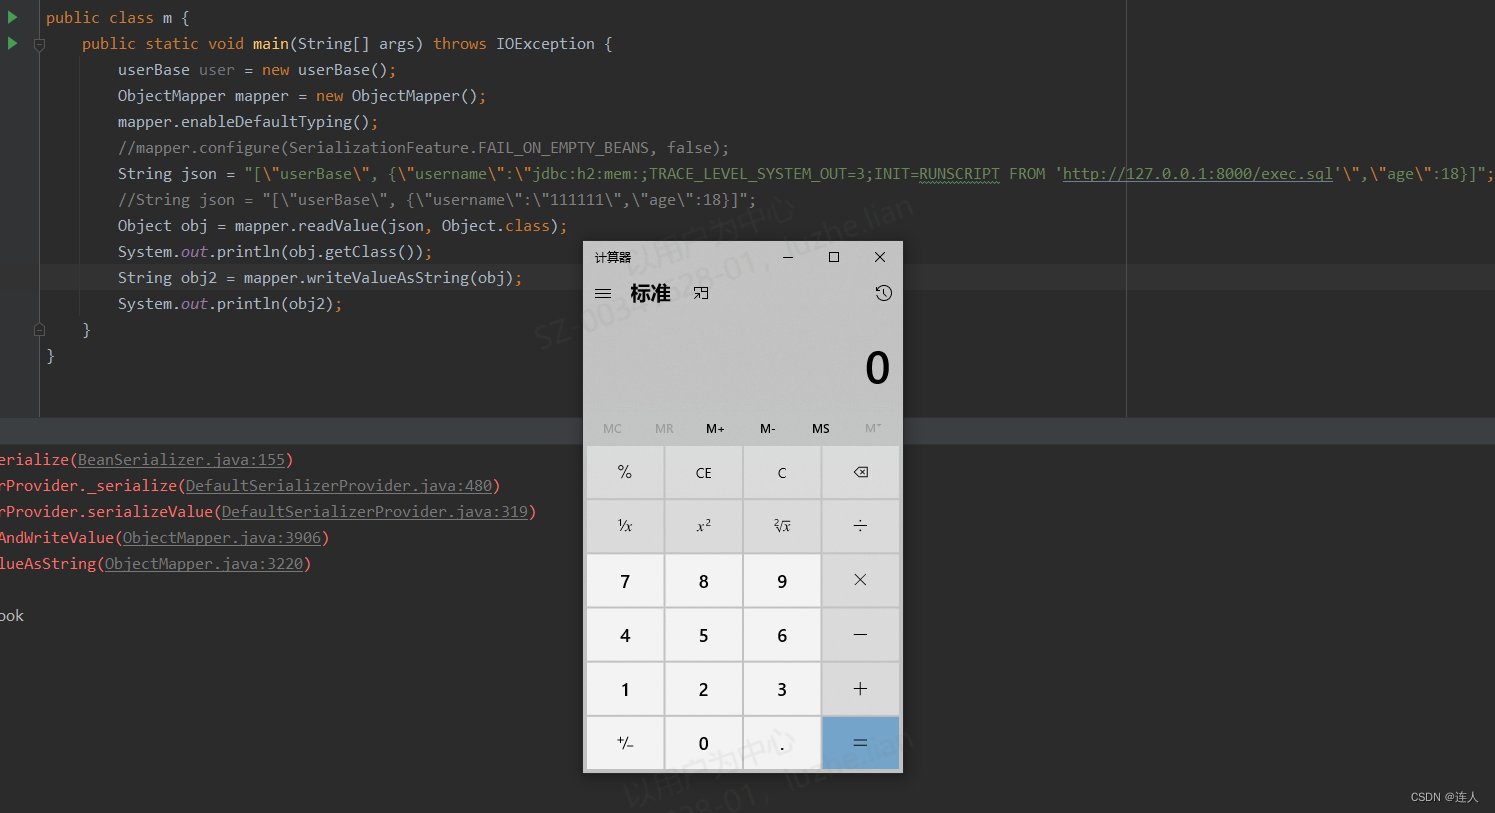The image size is (1495, 813).
Task: Click the commented-out String json line
Action: click(437, 199)
